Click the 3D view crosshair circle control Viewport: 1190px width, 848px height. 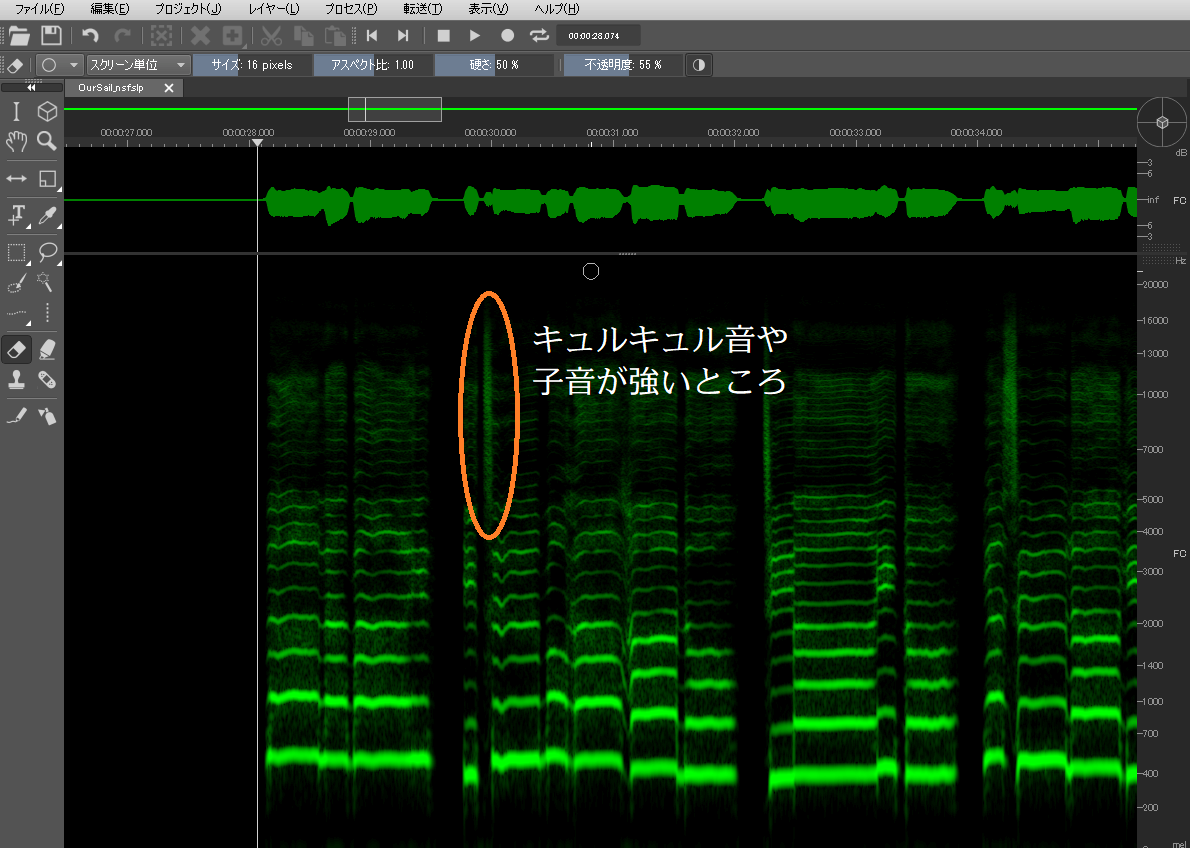1162,122
